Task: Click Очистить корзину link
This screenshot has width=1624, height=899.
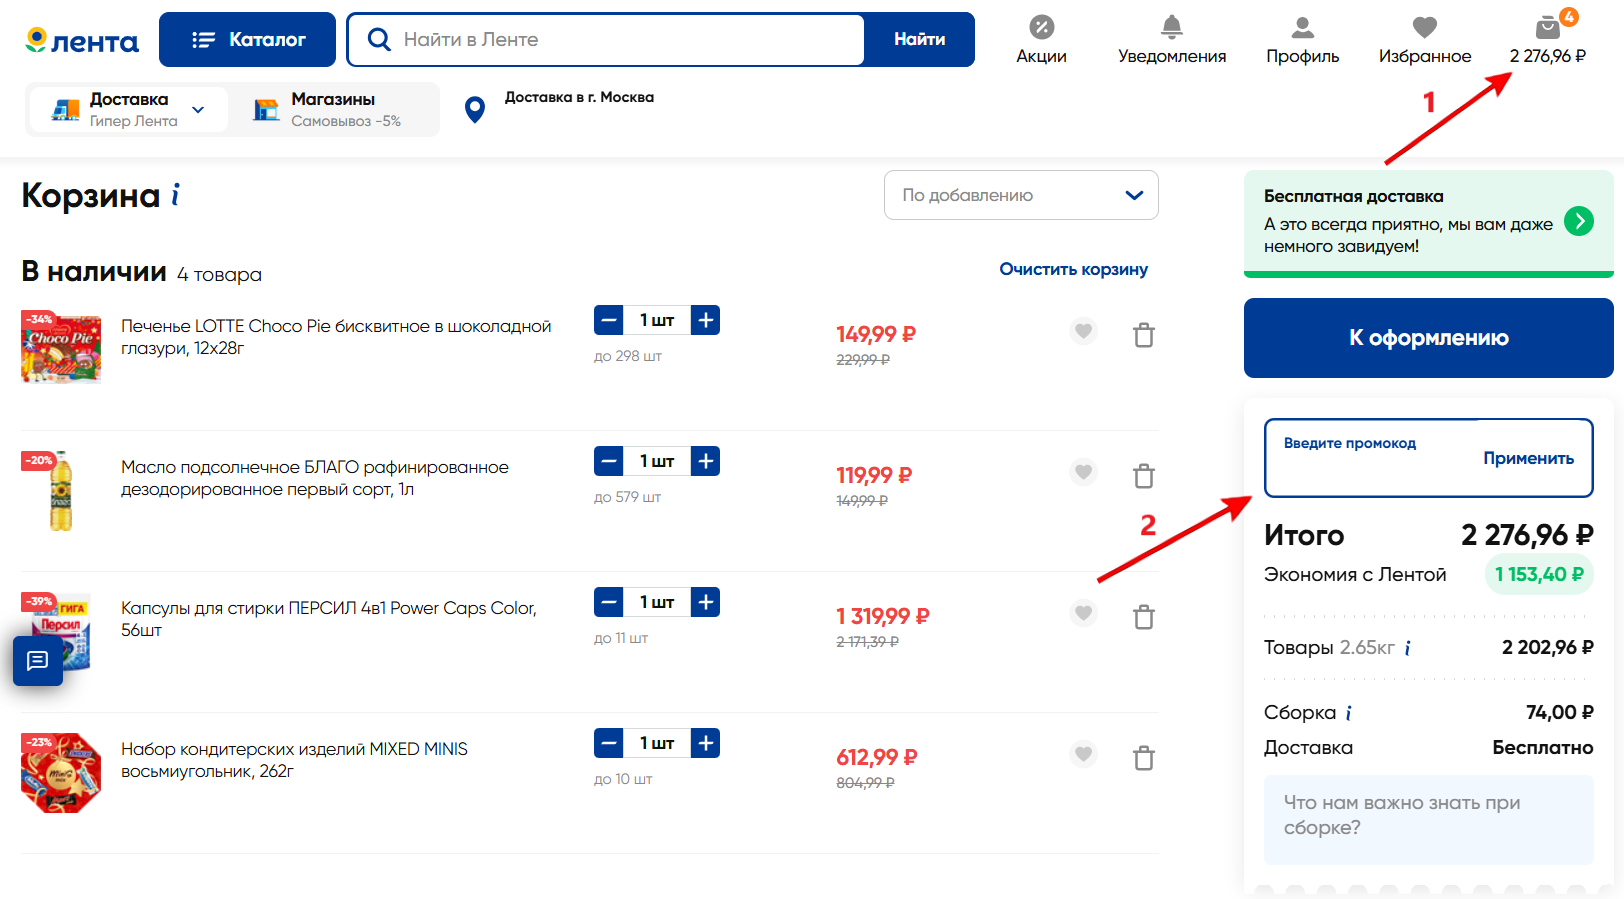Action: pyautogui.click(x=1073, y=269)
